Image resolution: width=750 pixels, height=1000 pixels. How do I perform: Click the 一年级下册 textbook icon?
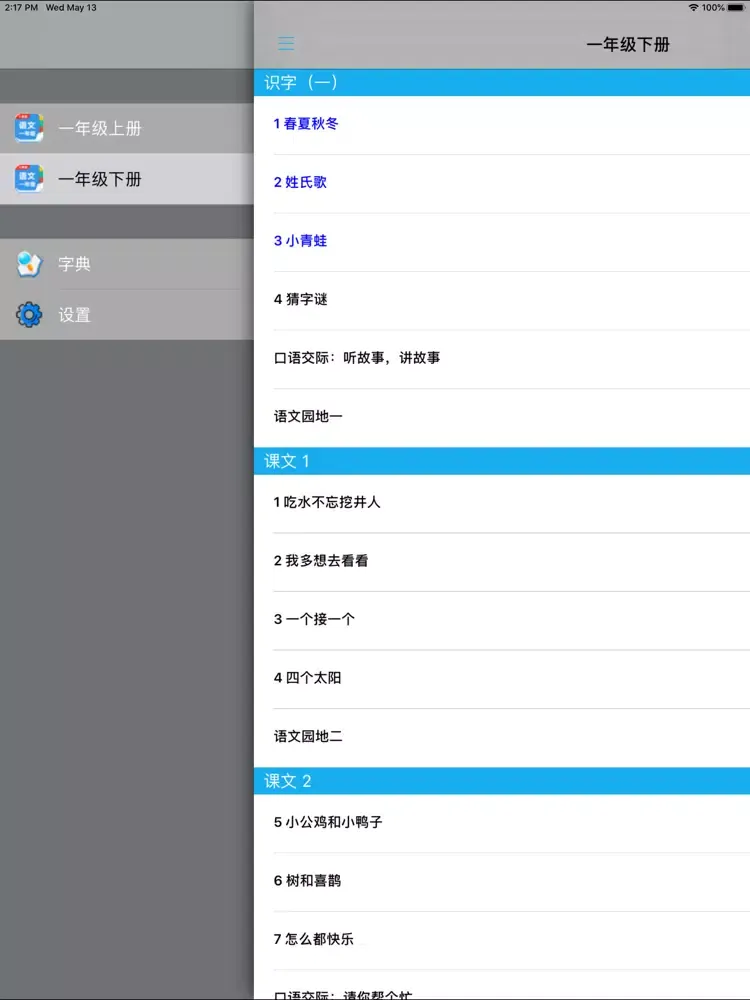coord(29,179)
